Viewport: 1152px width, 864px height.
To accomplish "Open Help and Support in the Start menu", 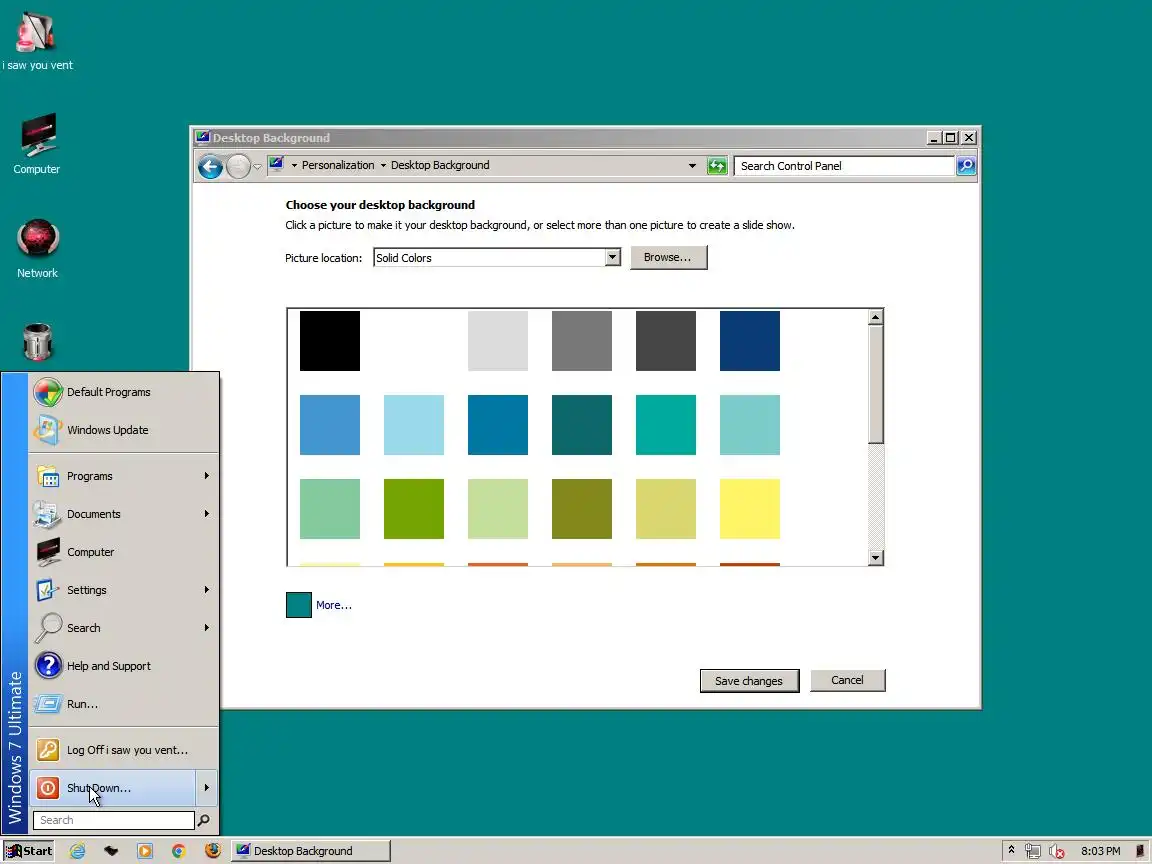I will [123, 666].
